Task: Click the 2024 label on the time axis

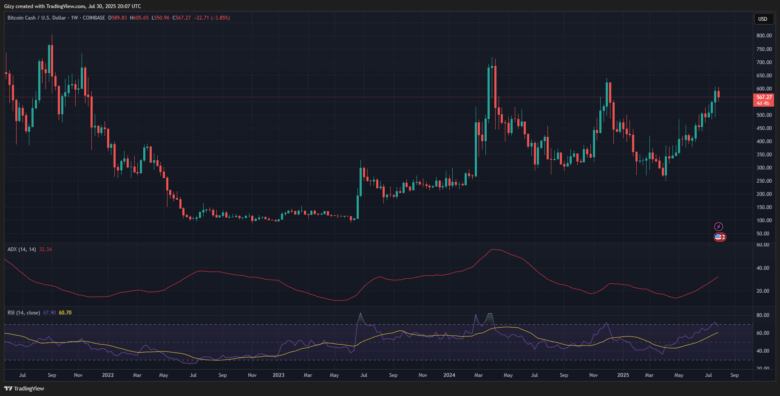Action: (450, 376)
